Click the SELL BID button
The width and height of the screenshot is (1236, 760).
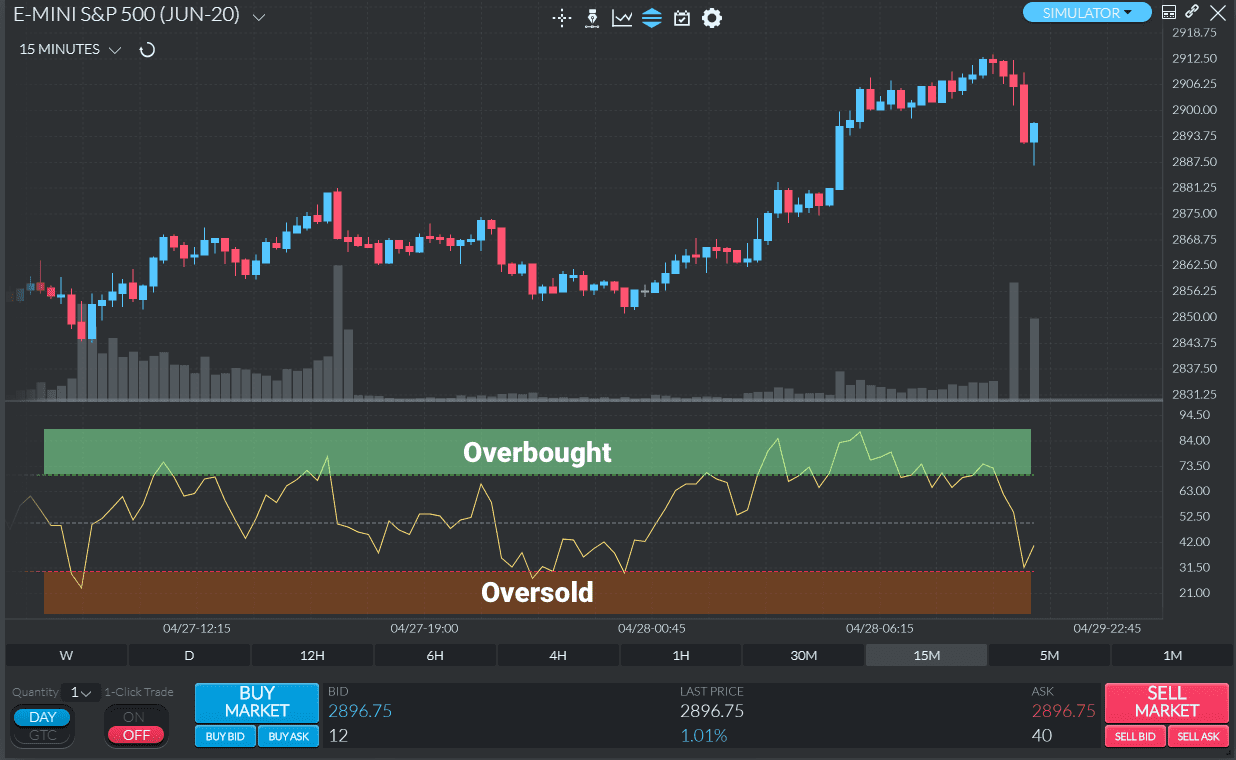pos(1135,736)
